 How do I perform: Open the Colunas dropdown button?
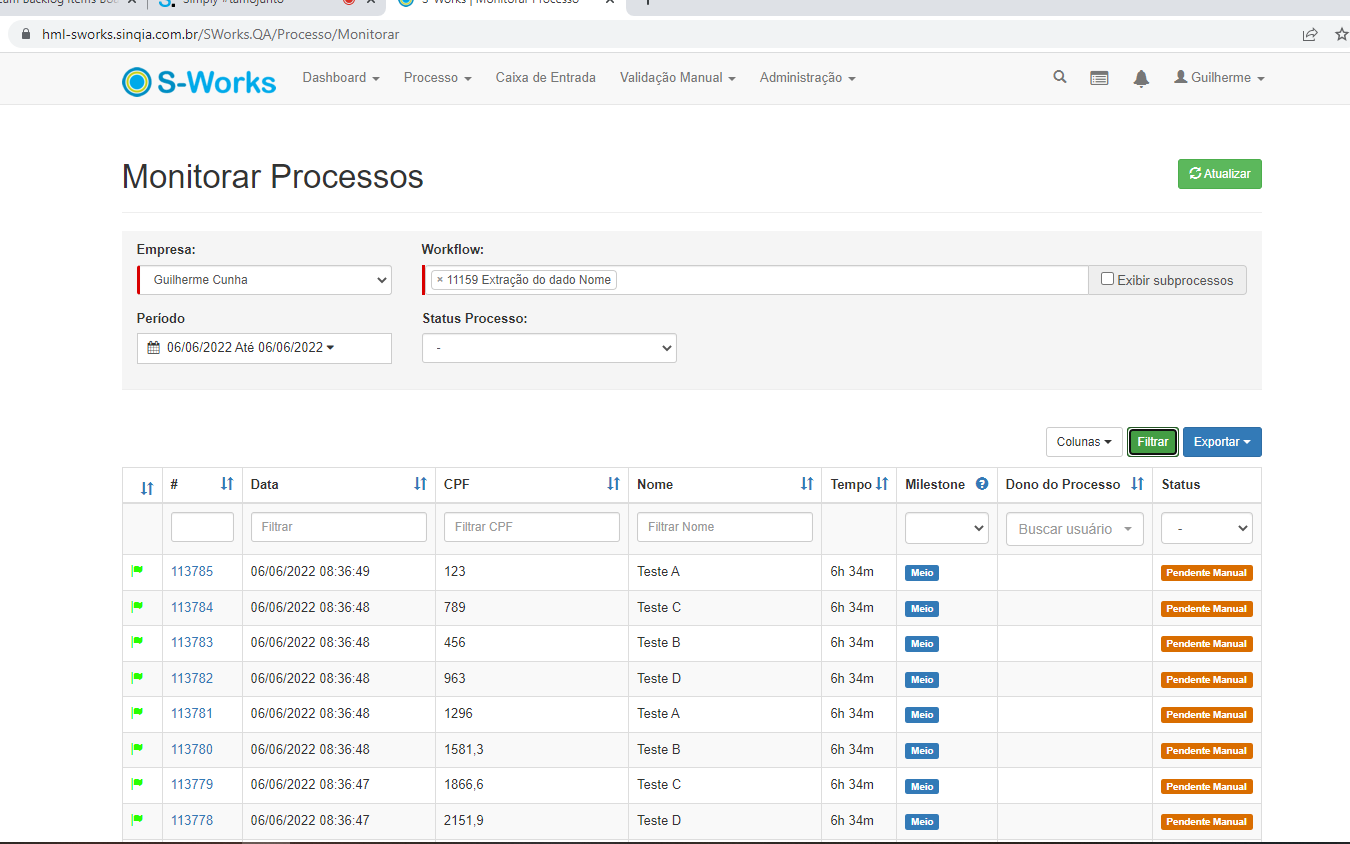coord(1083,442)
